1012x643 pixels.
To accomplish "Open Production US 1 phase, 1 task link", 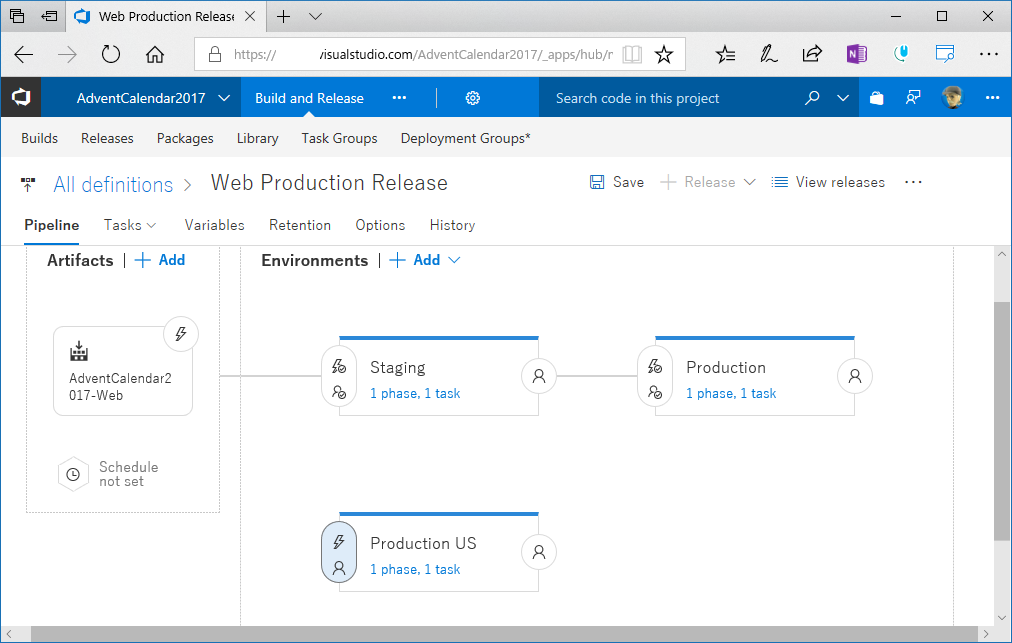I will tap(415, 569).
